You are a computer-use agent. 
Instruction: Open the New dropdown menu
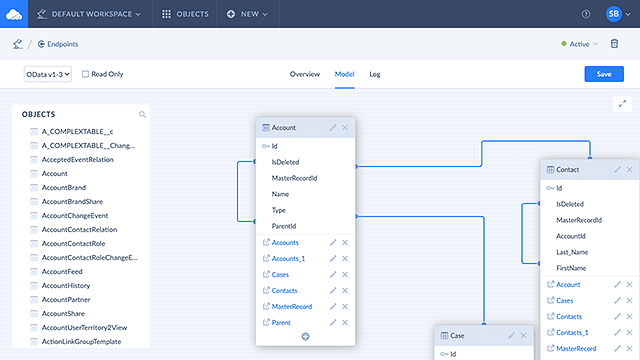[x=247, y=14]
